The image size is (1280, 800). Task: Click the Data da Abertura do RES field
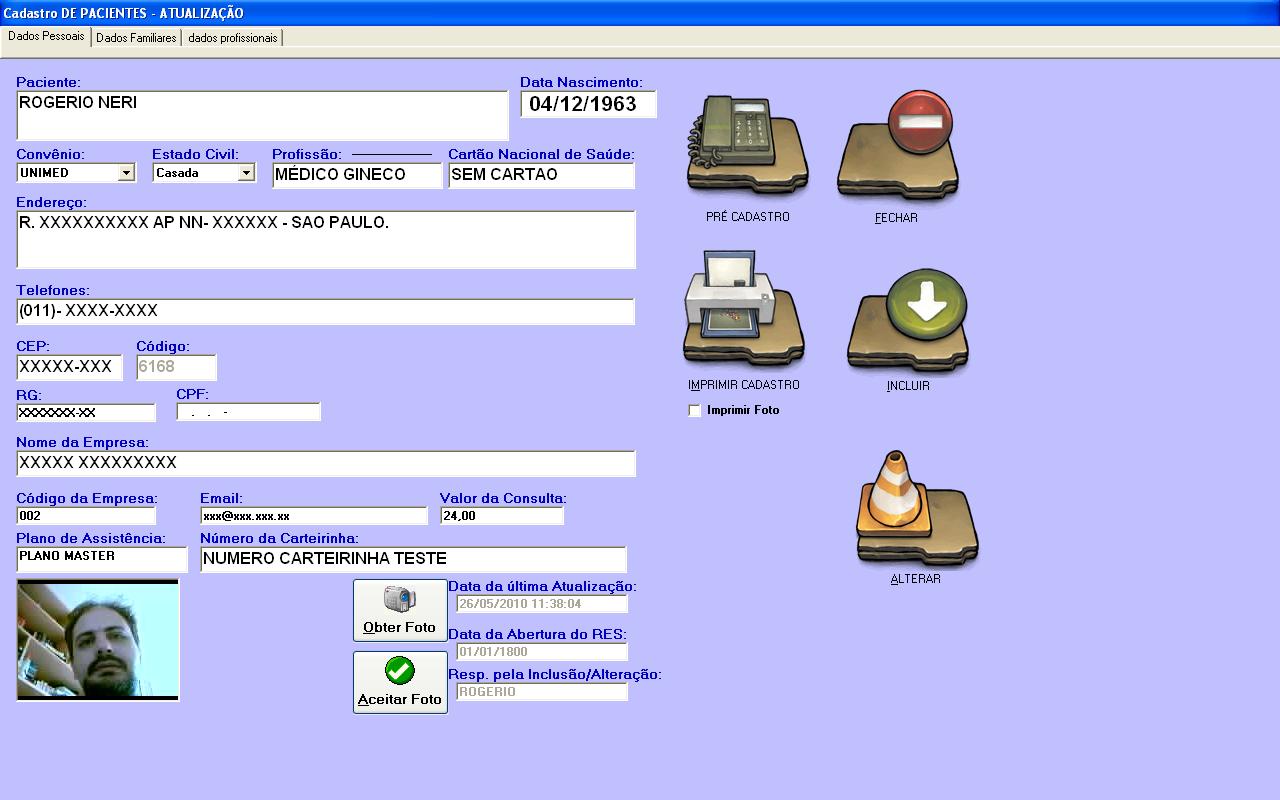click(x=542, y=652)
